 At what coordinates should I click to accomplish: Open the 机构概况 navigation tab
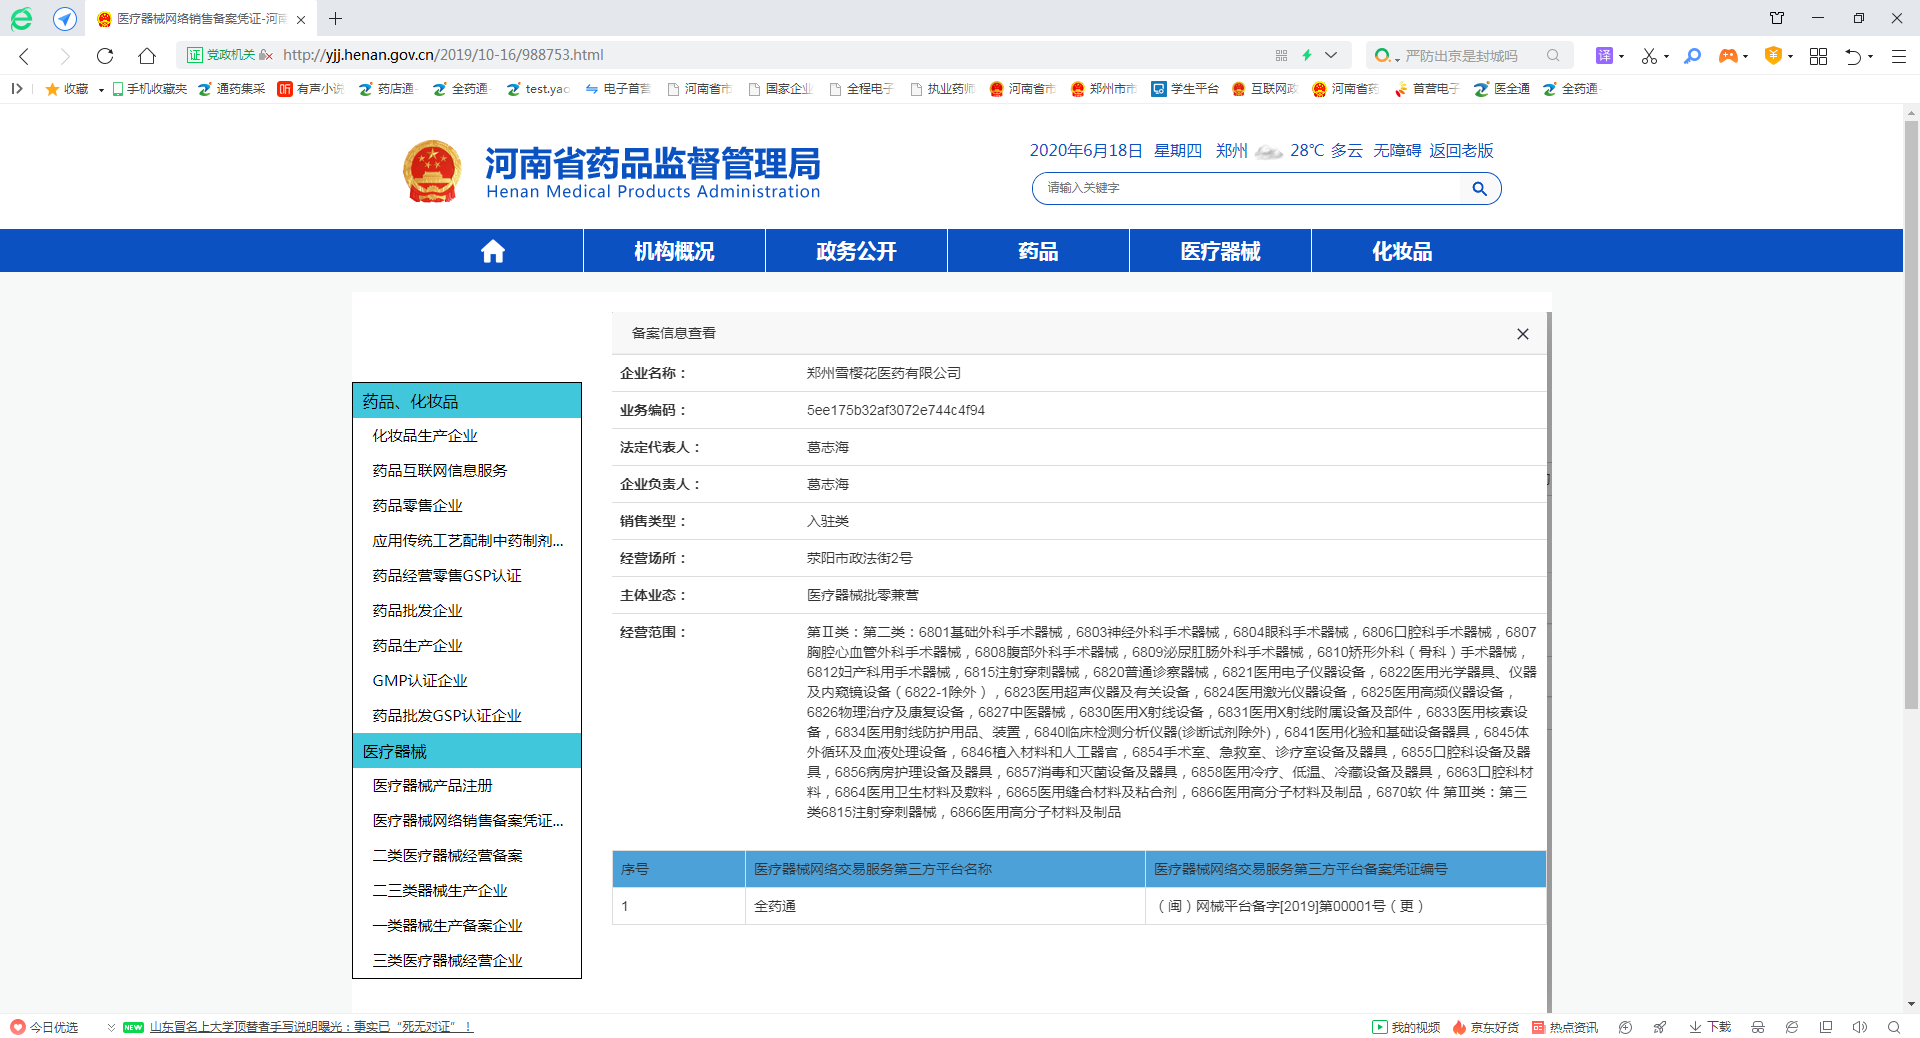674,251
